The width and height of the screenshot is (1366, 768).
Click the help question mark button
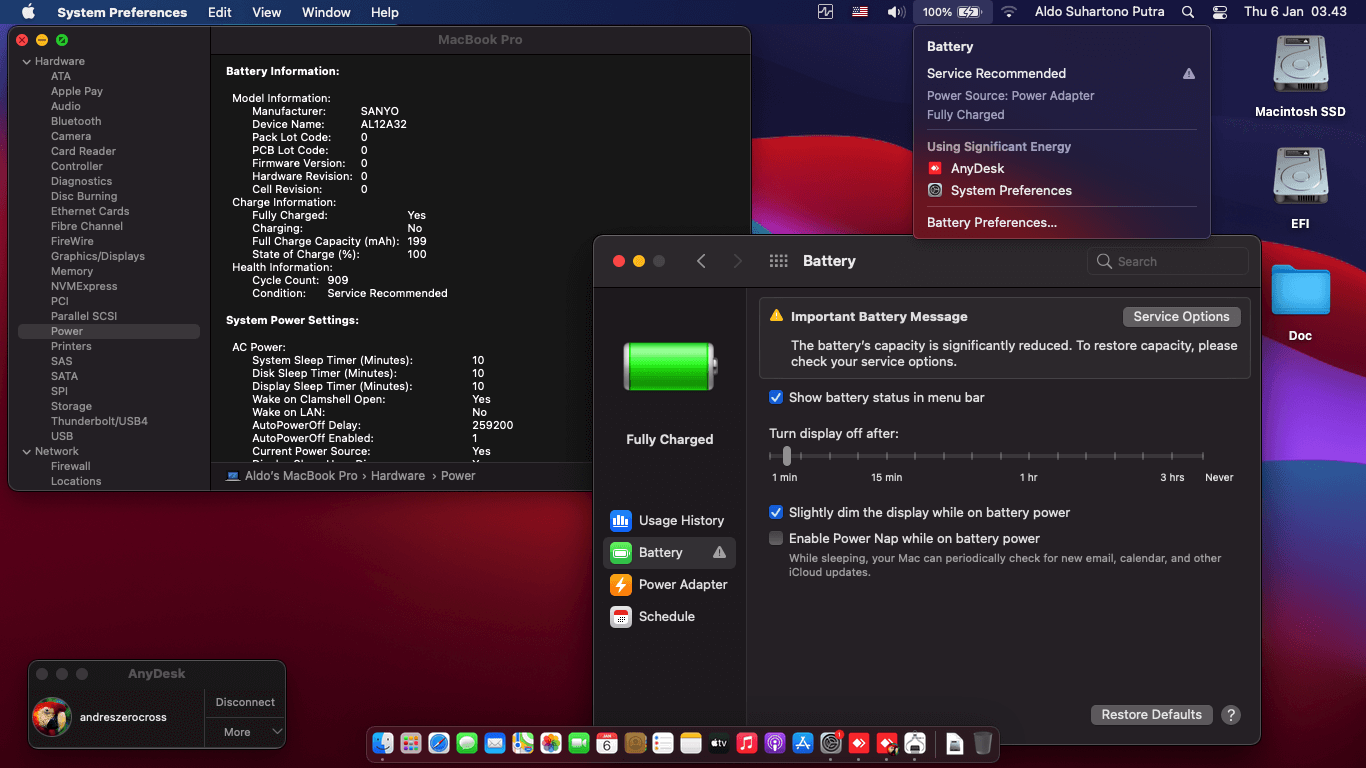[1231, 715]
